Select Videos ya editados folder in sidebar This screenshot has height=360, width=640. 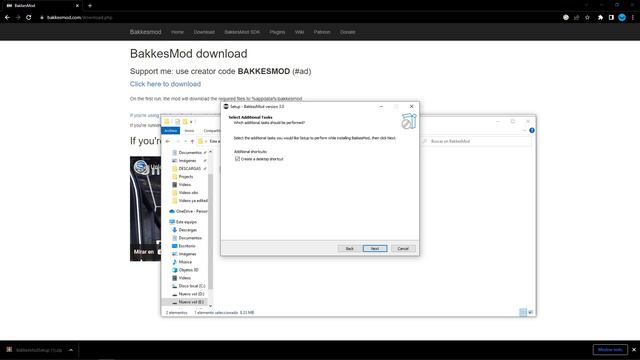(x=193, y=201)
